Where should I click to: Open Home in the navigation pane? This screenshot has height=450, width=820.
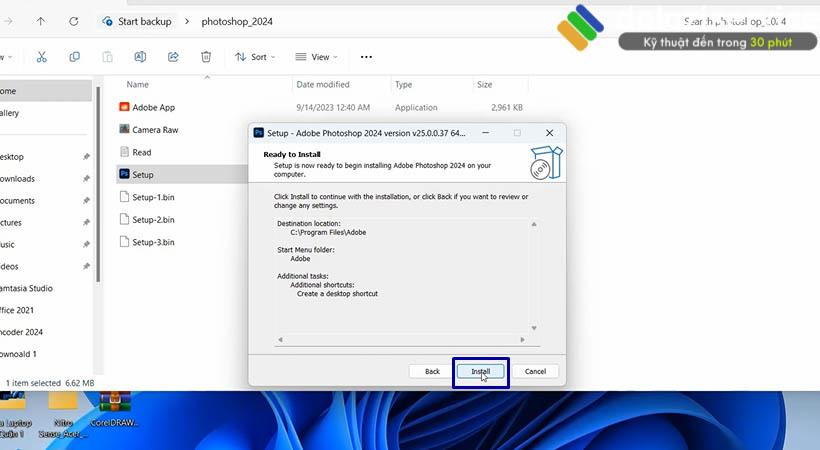click(x=45, y=91)
